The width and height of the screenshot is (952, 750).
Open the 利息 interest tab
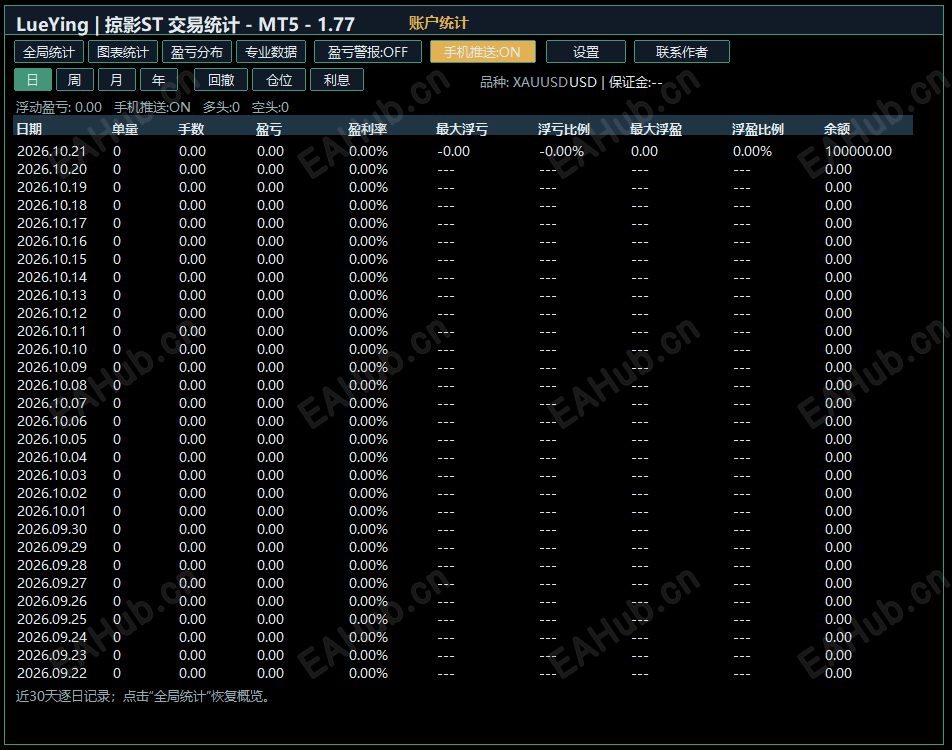point(337,80)
